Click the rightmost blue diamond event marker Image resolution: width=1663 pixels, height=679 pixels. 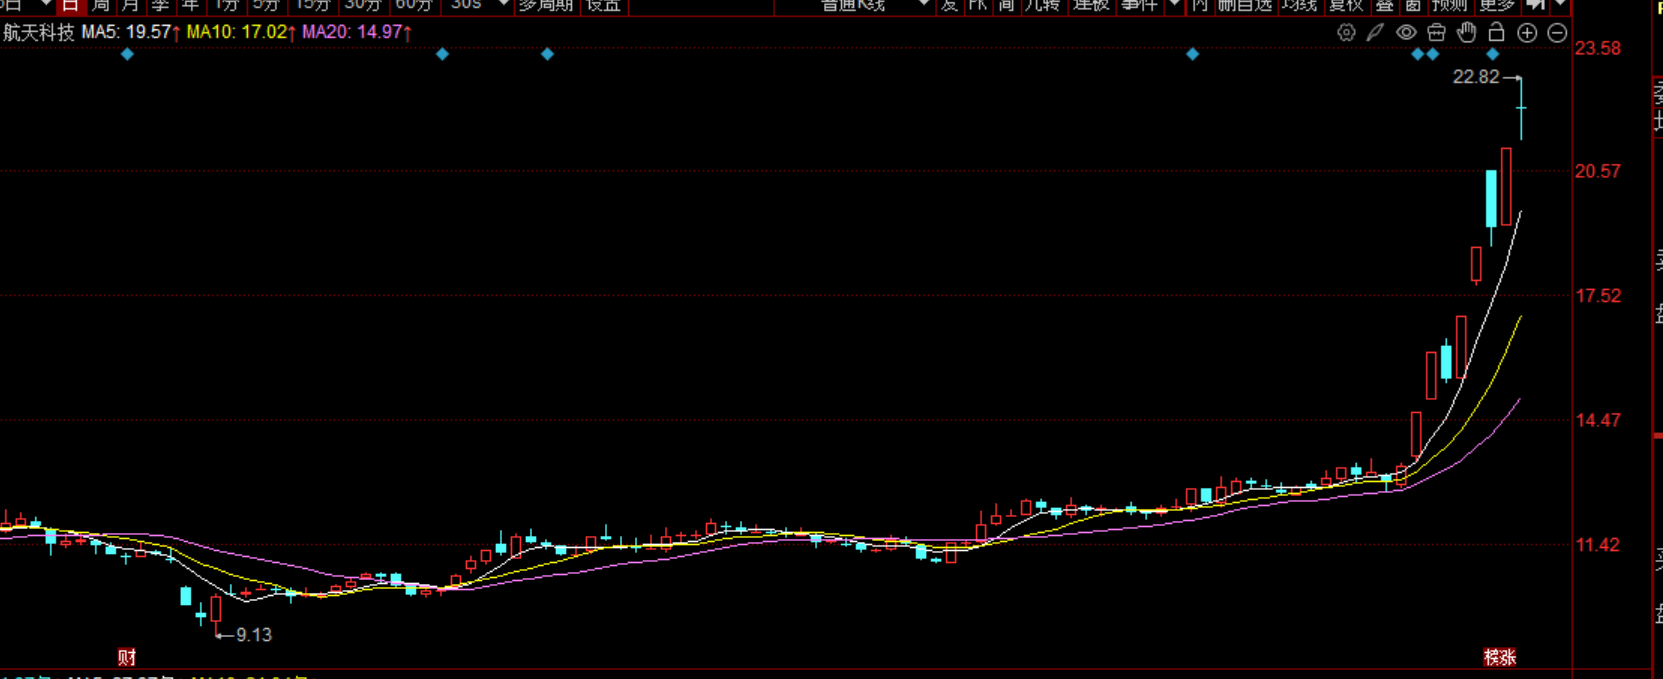1492,54
